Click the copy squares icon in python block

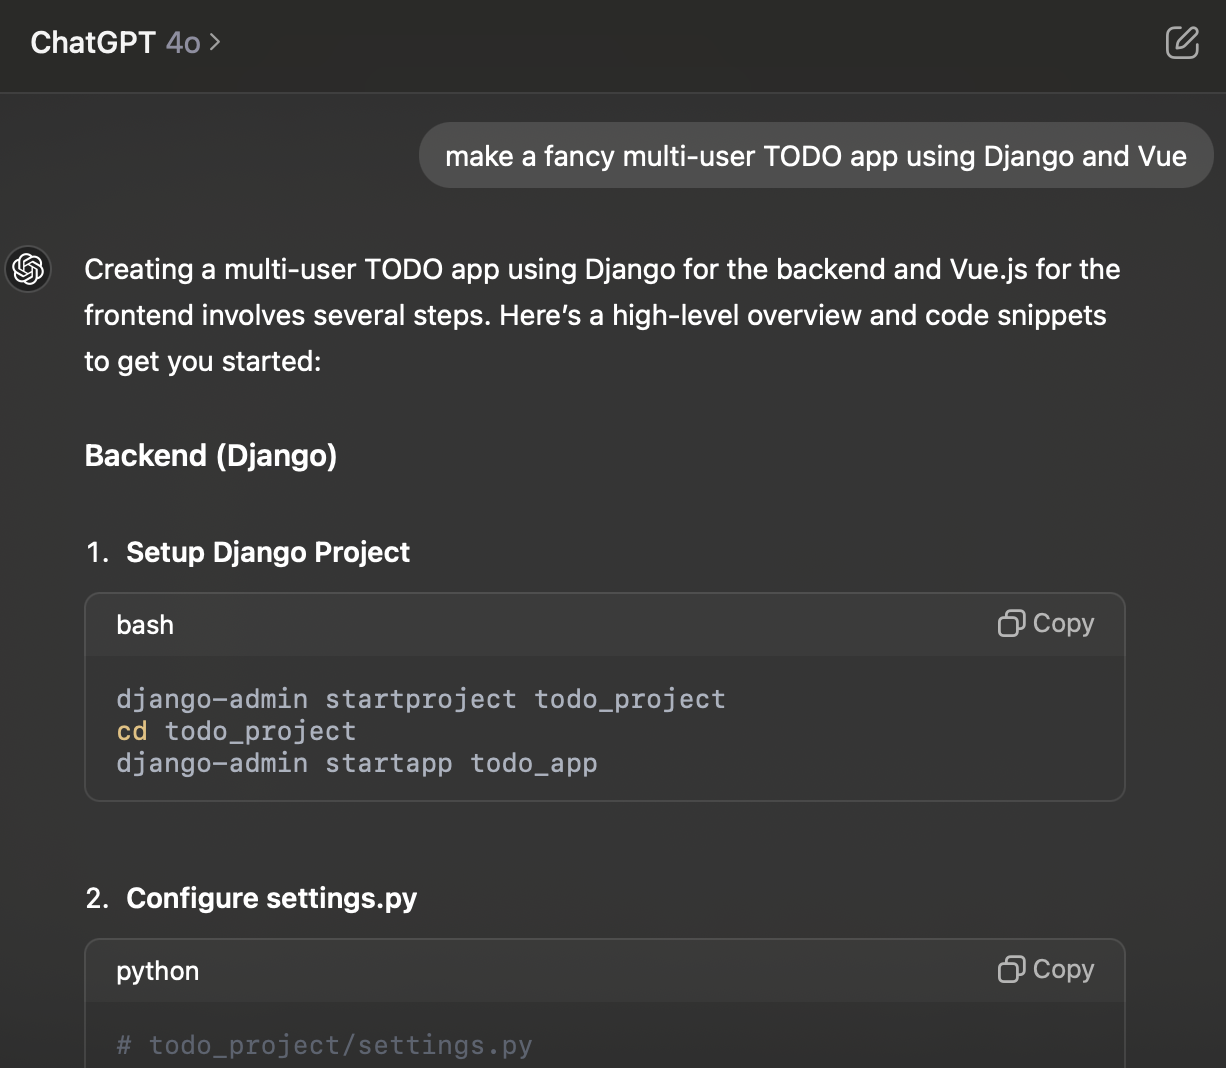point(1011,970)
